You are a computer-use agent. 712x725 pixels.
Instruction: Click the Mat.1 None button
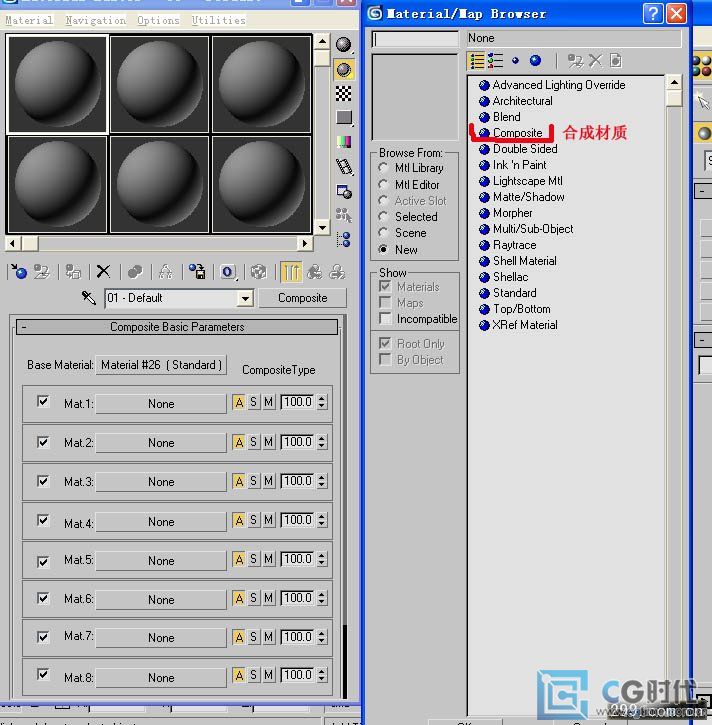[x=161, y=404]
